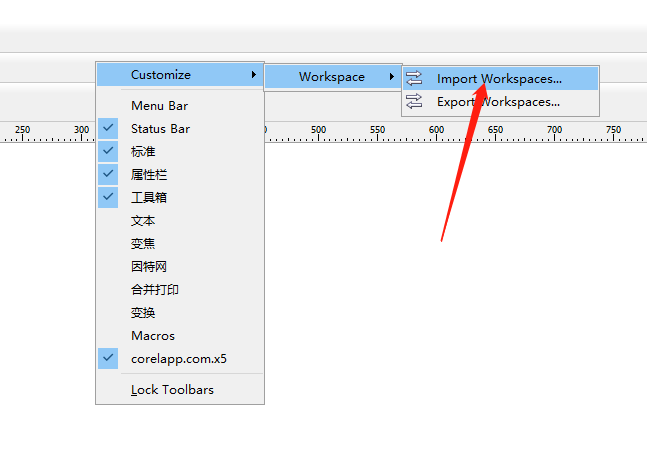Click the Import Workspaces arrows icon
Screen dimensions: 647x468
(414, 78)
